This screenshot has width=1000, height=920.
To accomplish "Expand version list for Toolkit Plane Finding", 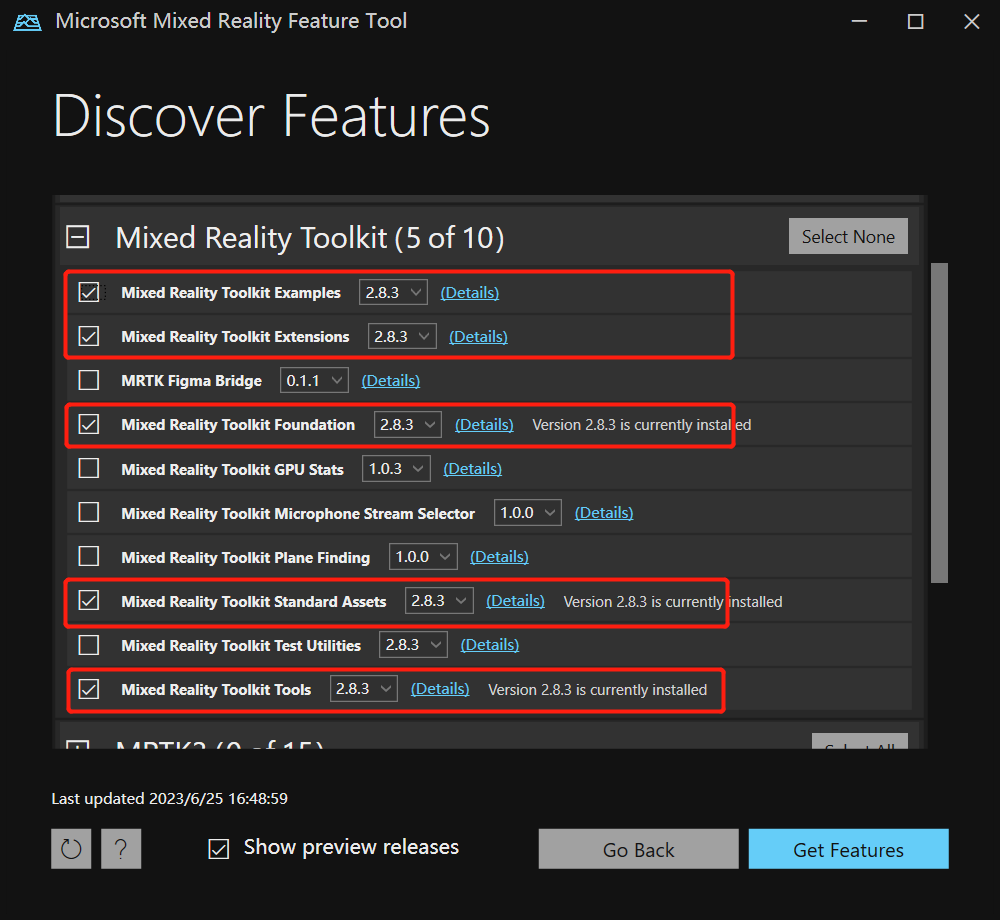I will click(423, 557).
